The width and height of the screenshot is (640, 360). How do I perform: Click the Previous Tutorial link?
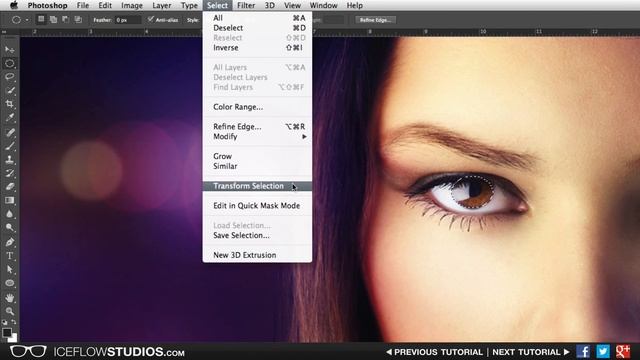point(434,352)
